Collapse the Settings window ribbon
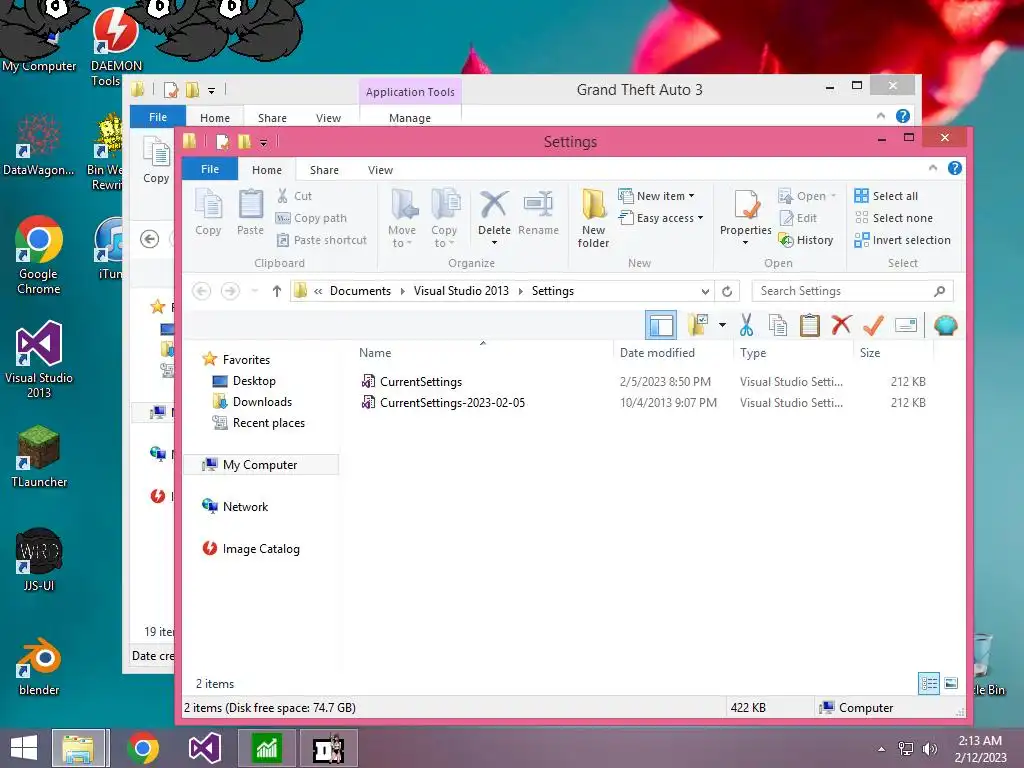 coord(933,168)
